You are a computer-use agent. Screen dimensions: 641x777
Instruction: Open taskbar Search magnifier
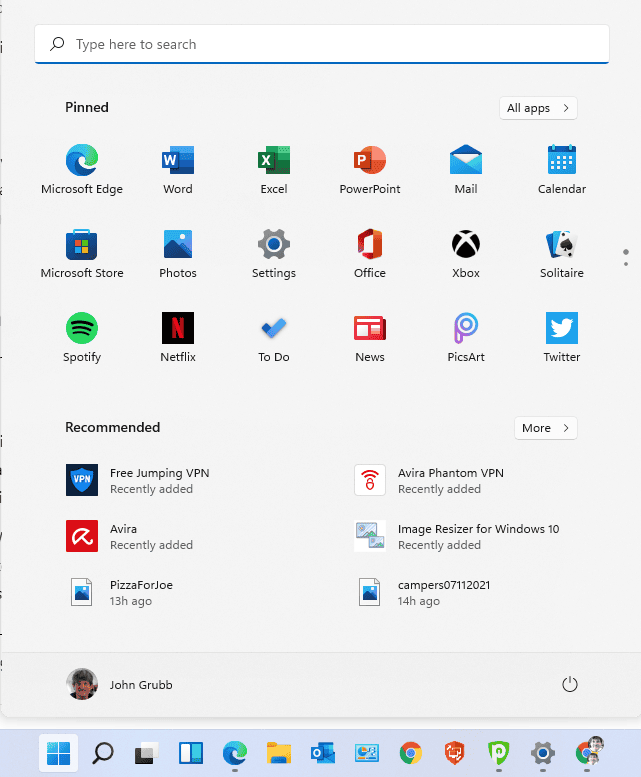[103, 753]
